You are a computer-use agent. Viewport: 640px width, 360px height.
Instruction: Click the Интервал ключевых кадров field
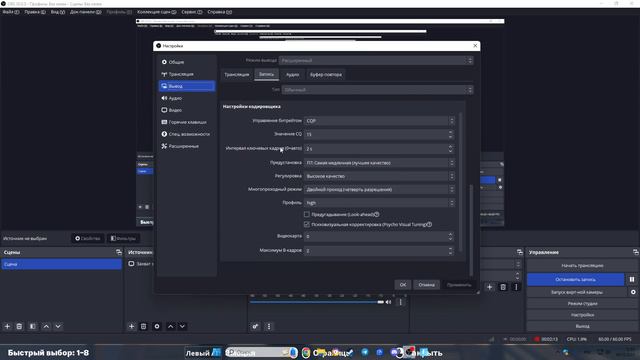coord(379,149)
